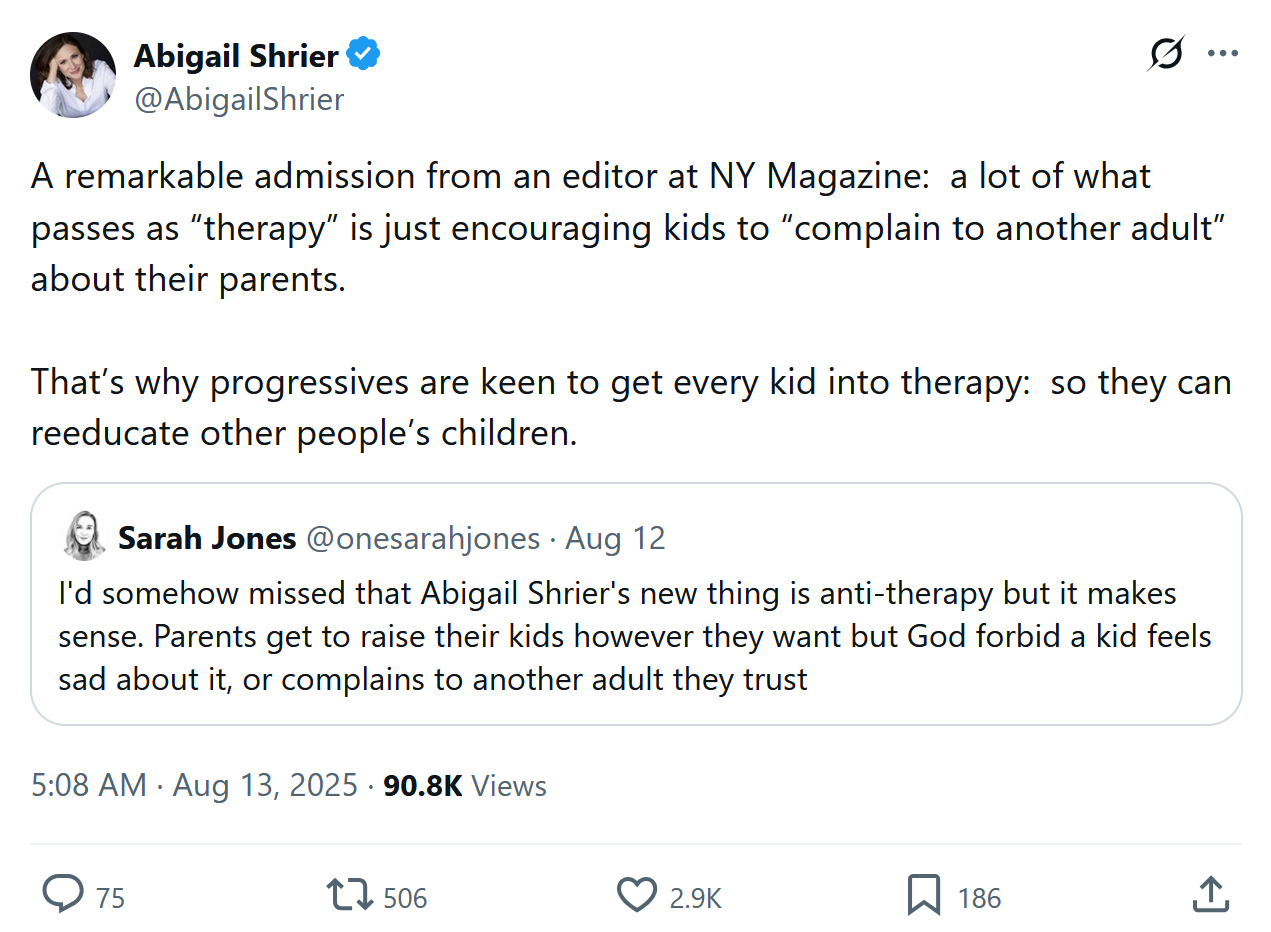Click the Abigail Shrier display name
1271x932 pixels.
click(236, 56)
